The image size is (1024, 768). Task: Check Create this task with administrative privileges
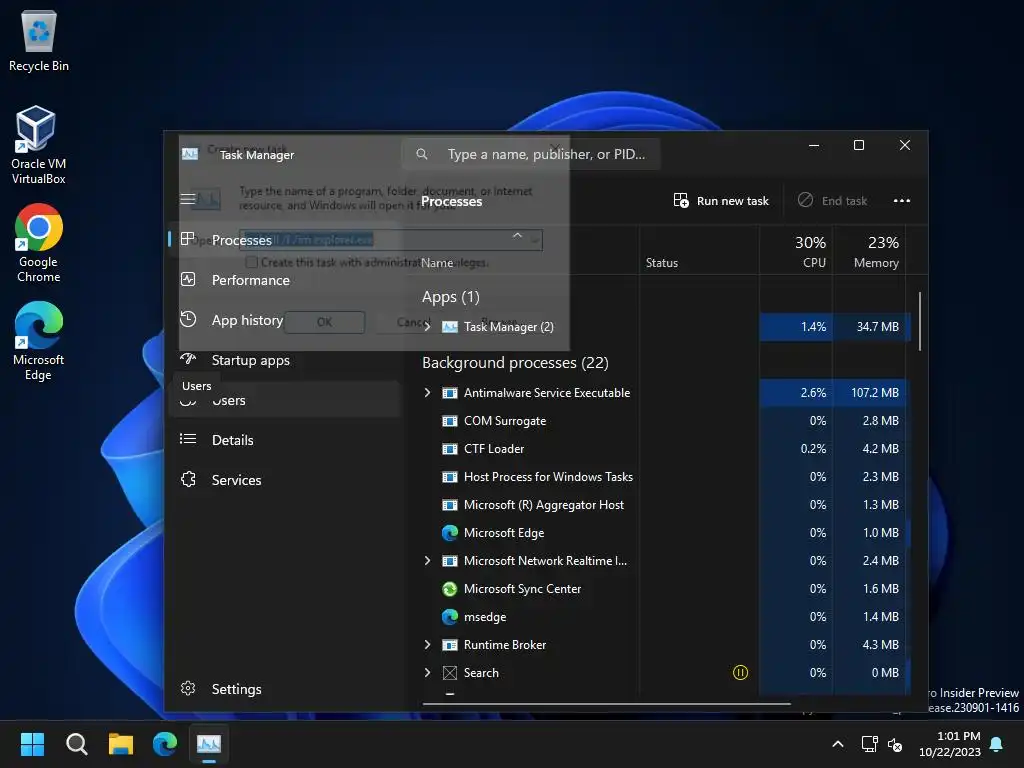pyautogui.click(x=251, y=262)
